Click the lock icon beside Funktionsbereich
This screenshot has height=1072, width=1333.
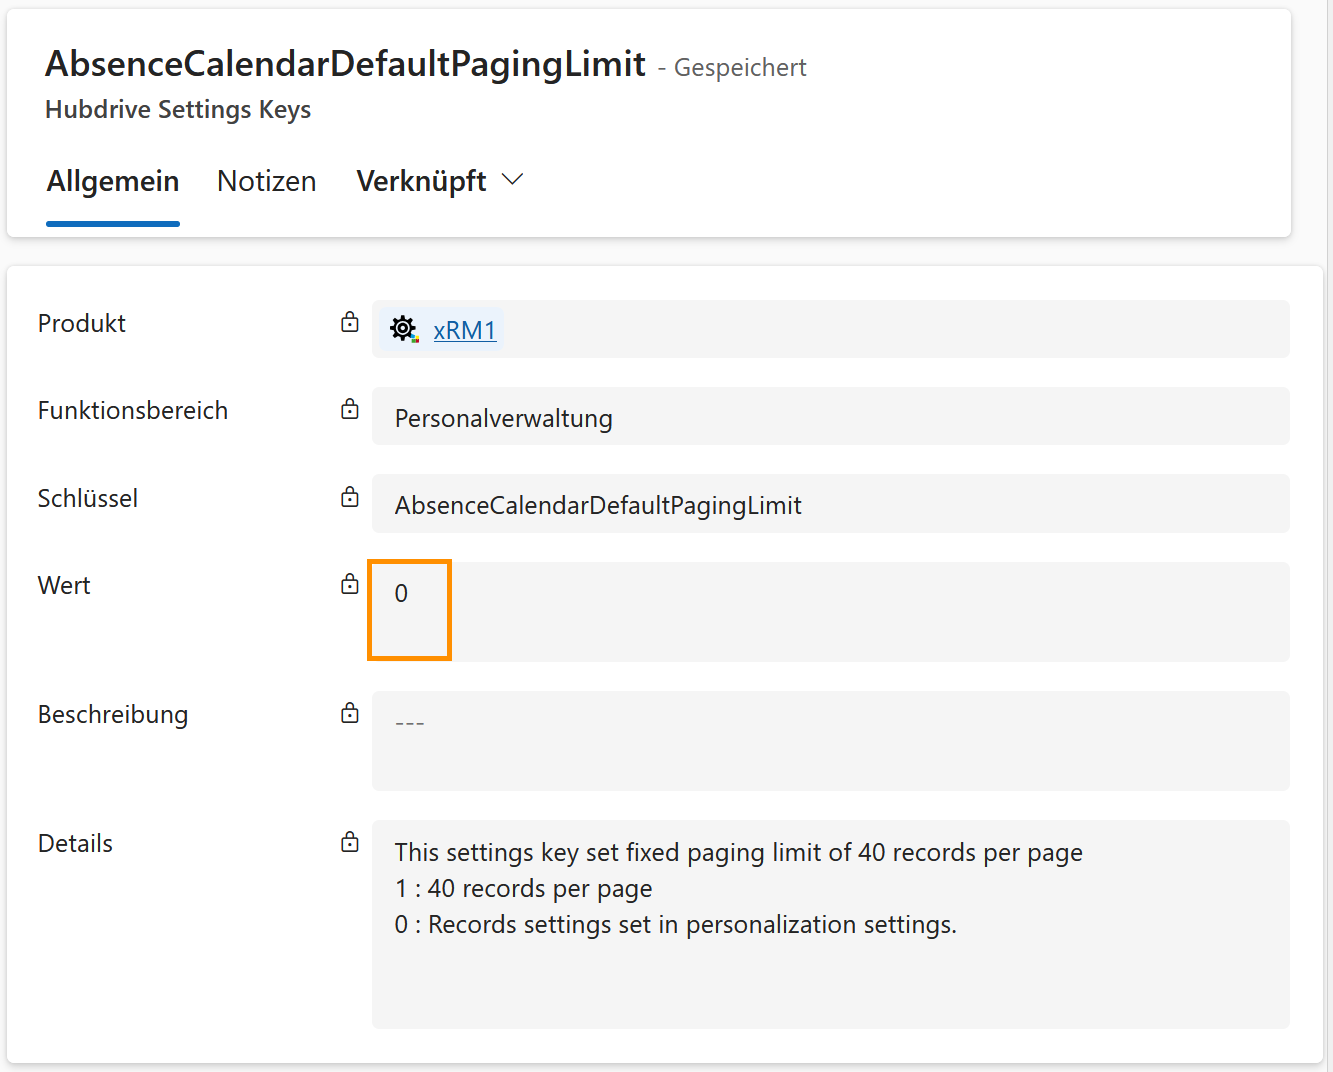[349, 409]
